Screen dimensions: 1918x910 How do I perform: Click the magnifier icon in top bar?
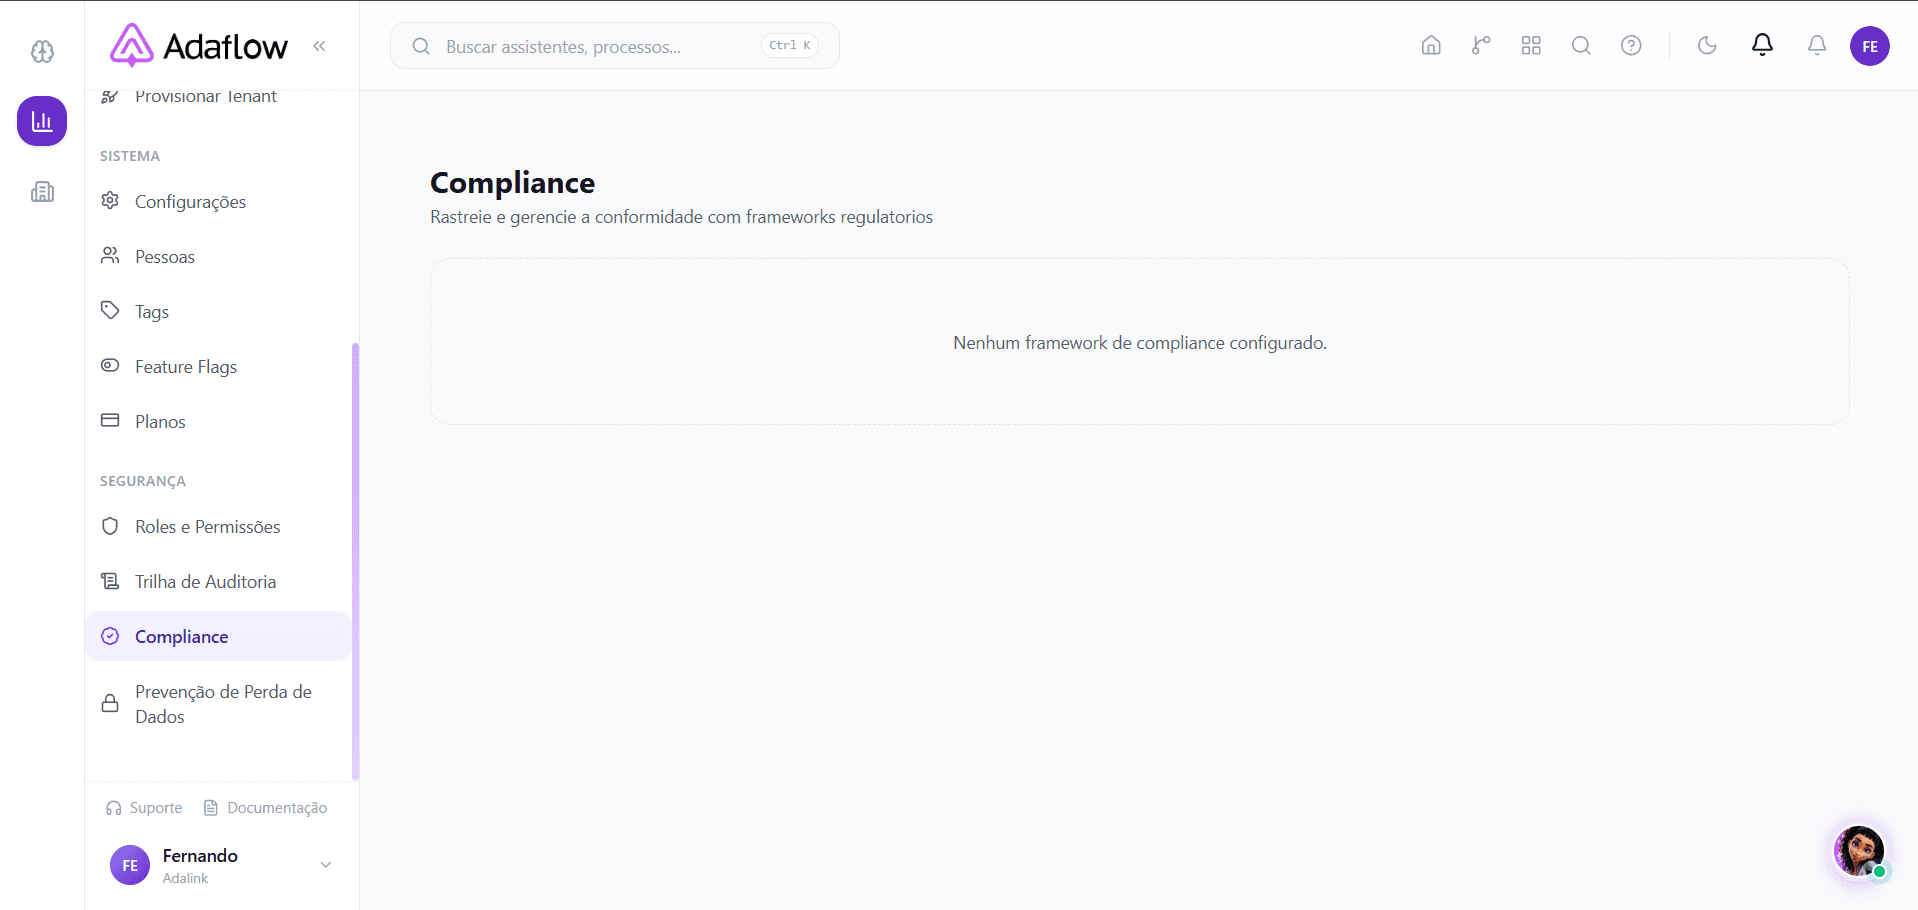point(1581,45)
